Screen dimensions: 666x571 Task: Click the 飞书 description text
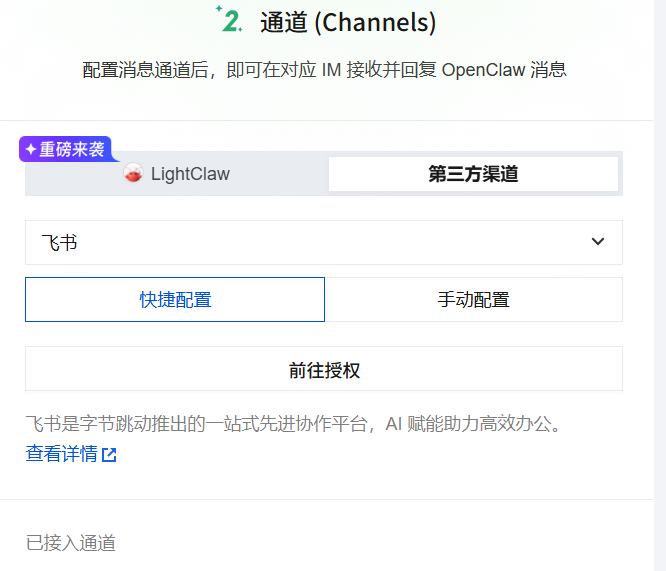(295, 424)
